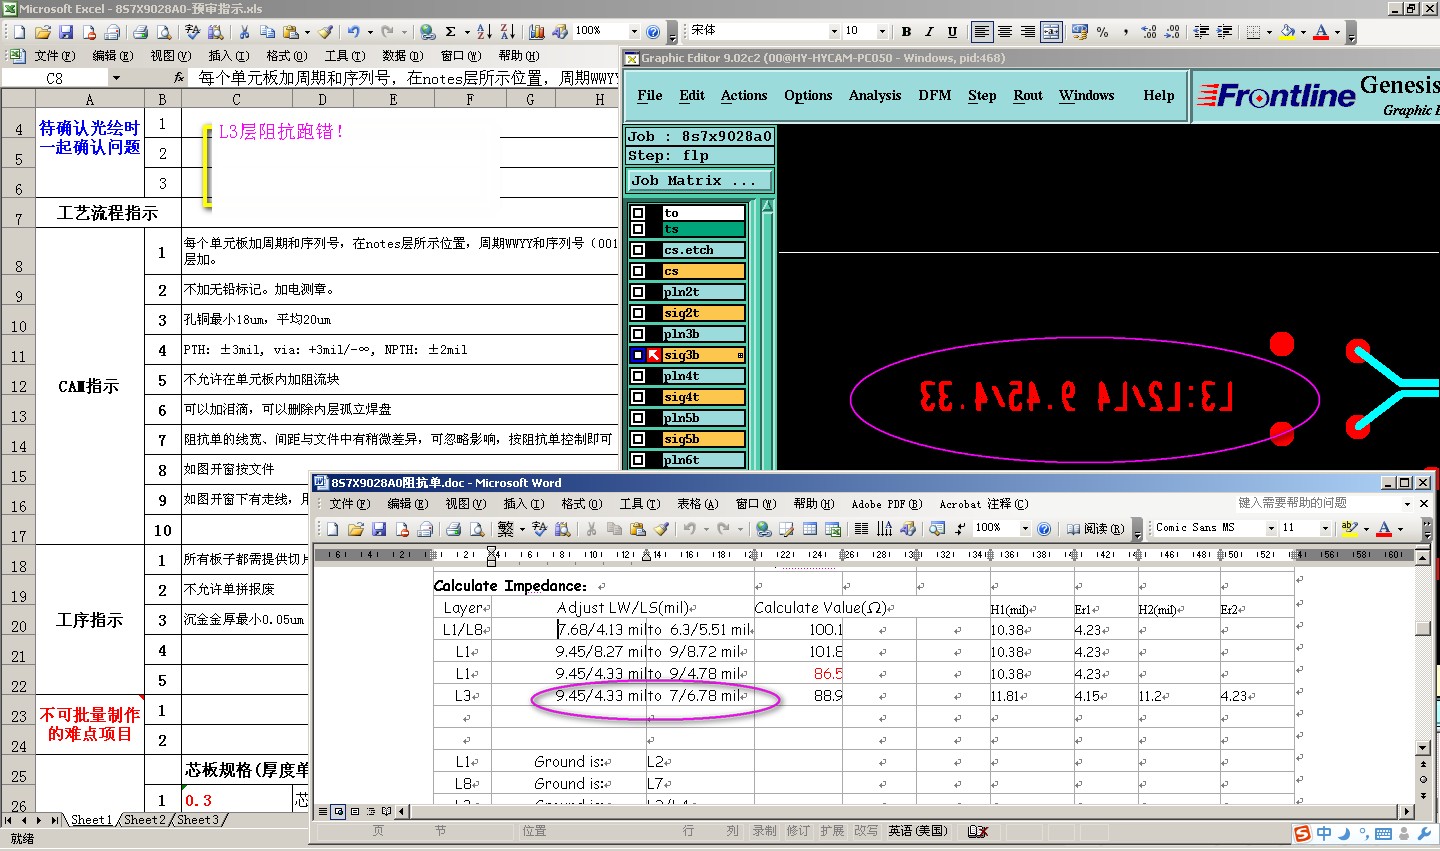Open Word zoom 100% dropdown
The width and height of the screenshot is (1440, 851).
coord(1025,528)
